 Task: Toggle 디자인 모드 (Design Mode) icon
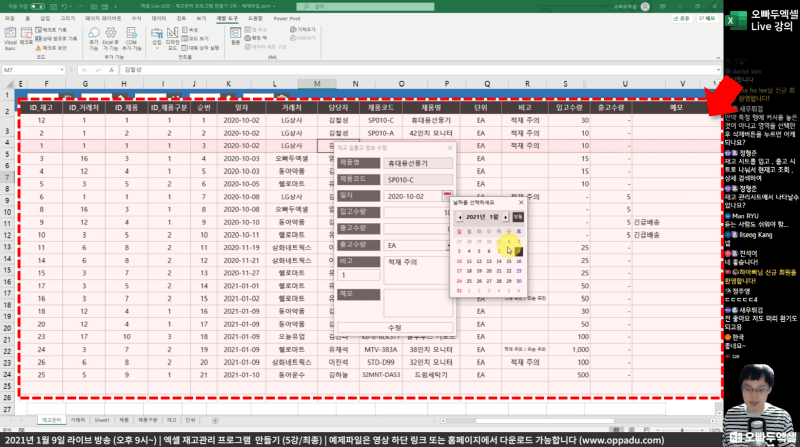[173, 41]
